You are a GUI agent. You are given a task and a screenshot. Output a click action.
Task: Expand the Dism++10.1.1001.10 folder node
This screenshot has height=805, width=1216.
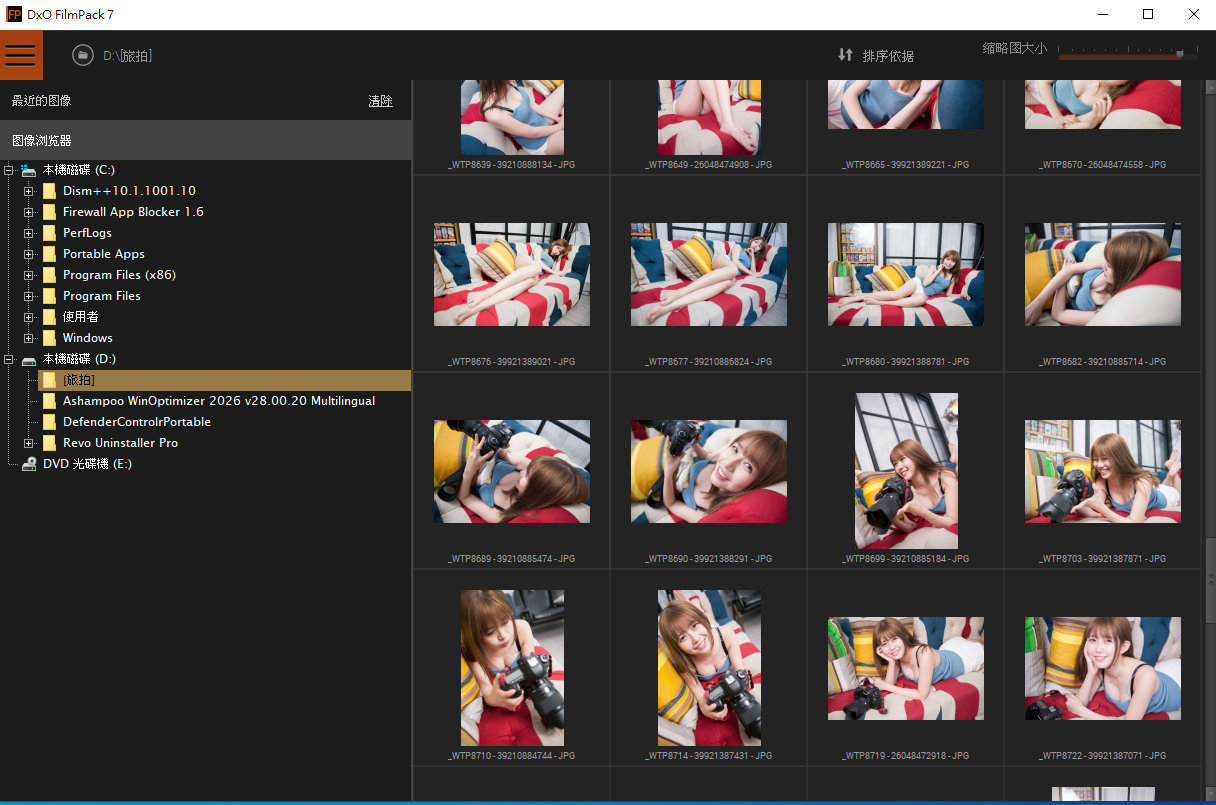pyautogui.click(x=29, y=191)
